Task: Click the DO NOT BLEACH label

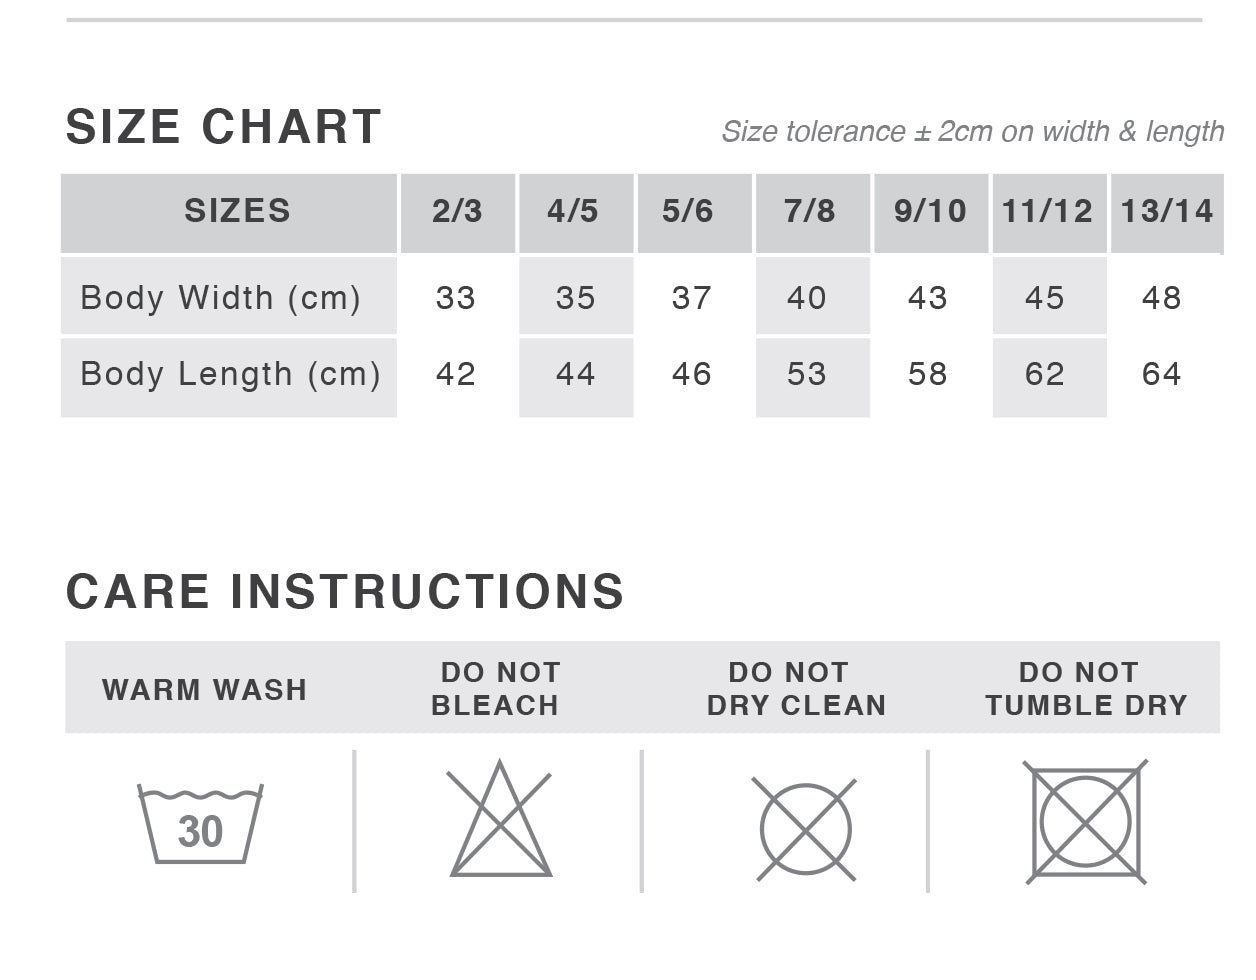Action: (497, 689)
